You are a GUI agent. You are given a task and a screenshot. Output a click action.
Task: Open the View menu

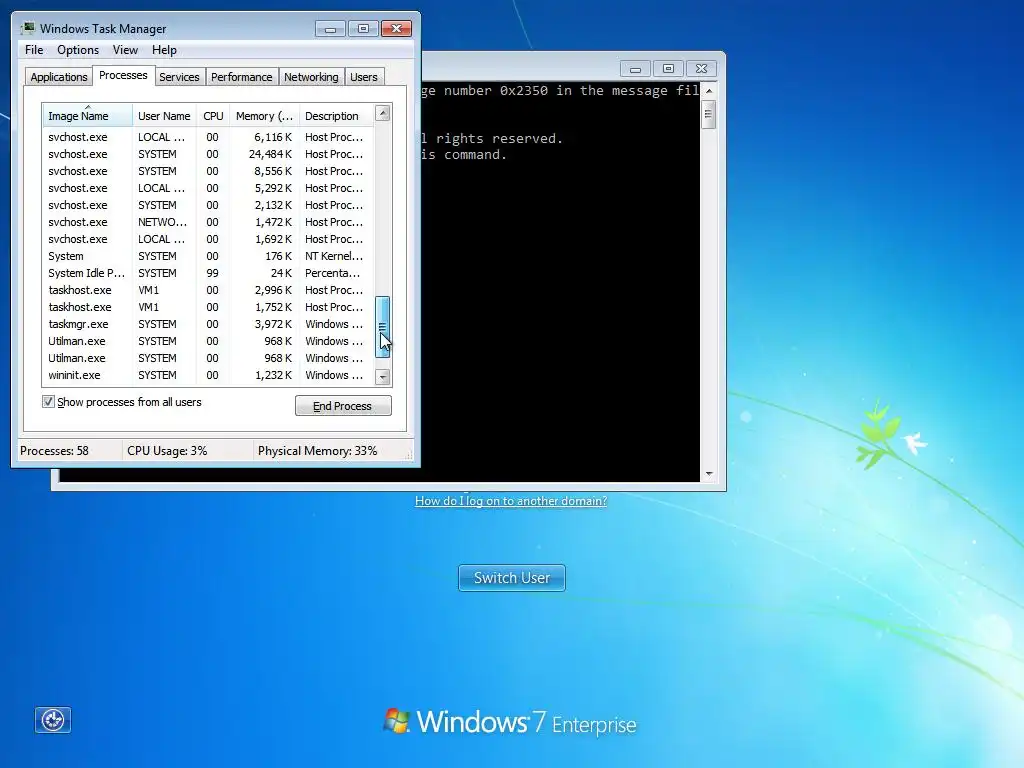125,50
